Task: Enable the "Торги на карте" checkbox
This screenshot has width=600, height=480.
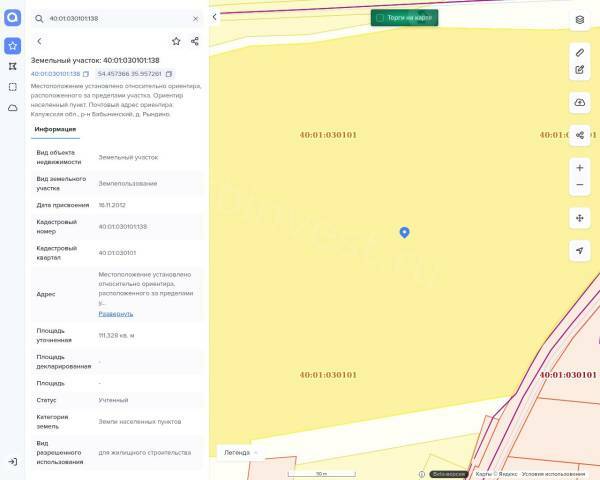Action: [x=380, y=17]
